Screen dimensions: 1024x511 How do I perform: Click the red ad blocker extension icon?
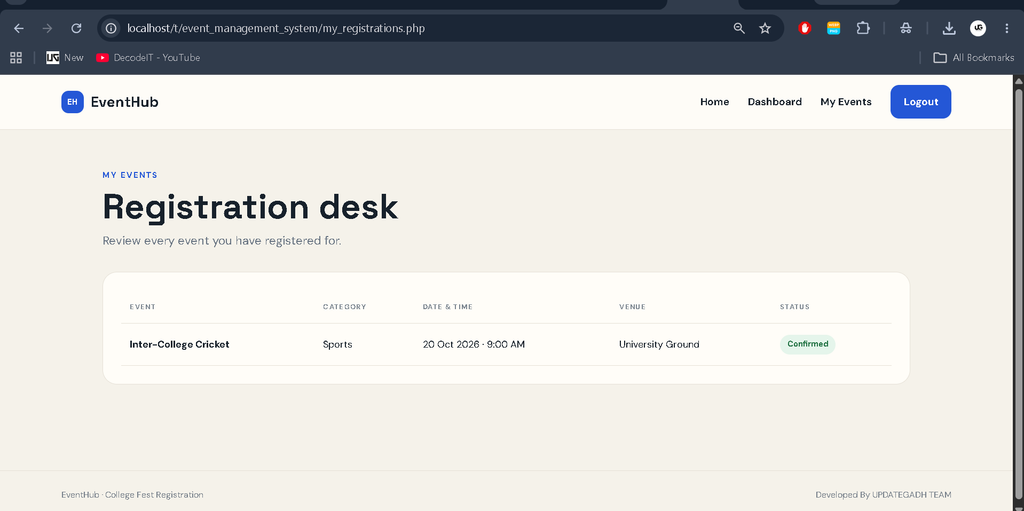[805, 28]
